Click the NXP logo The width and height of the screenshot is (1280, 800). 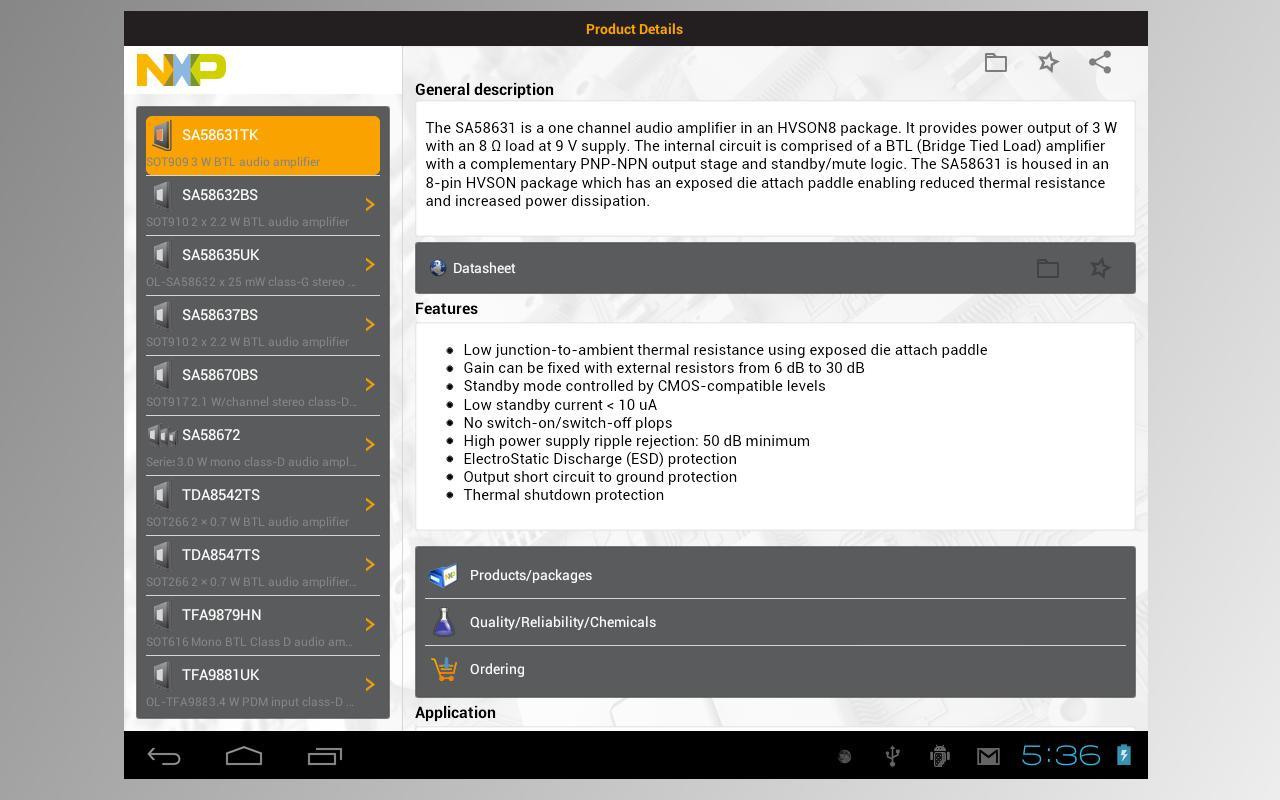(x=181, y=70)
